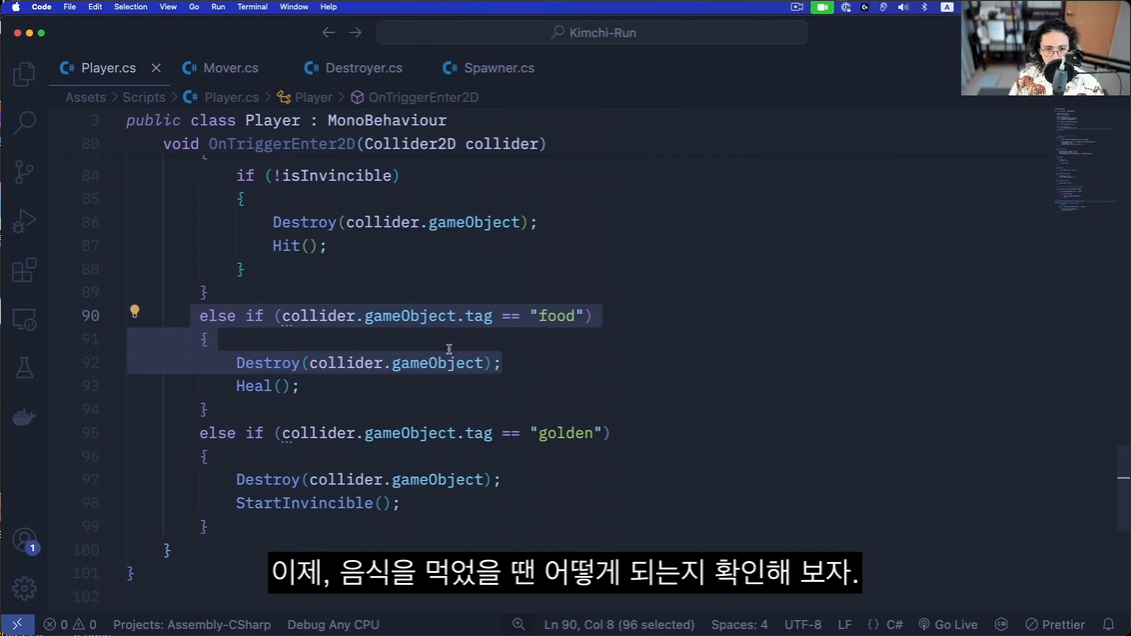Open the Edit menu
Viewport: 1131px width, 636px height.
(94, 6)
